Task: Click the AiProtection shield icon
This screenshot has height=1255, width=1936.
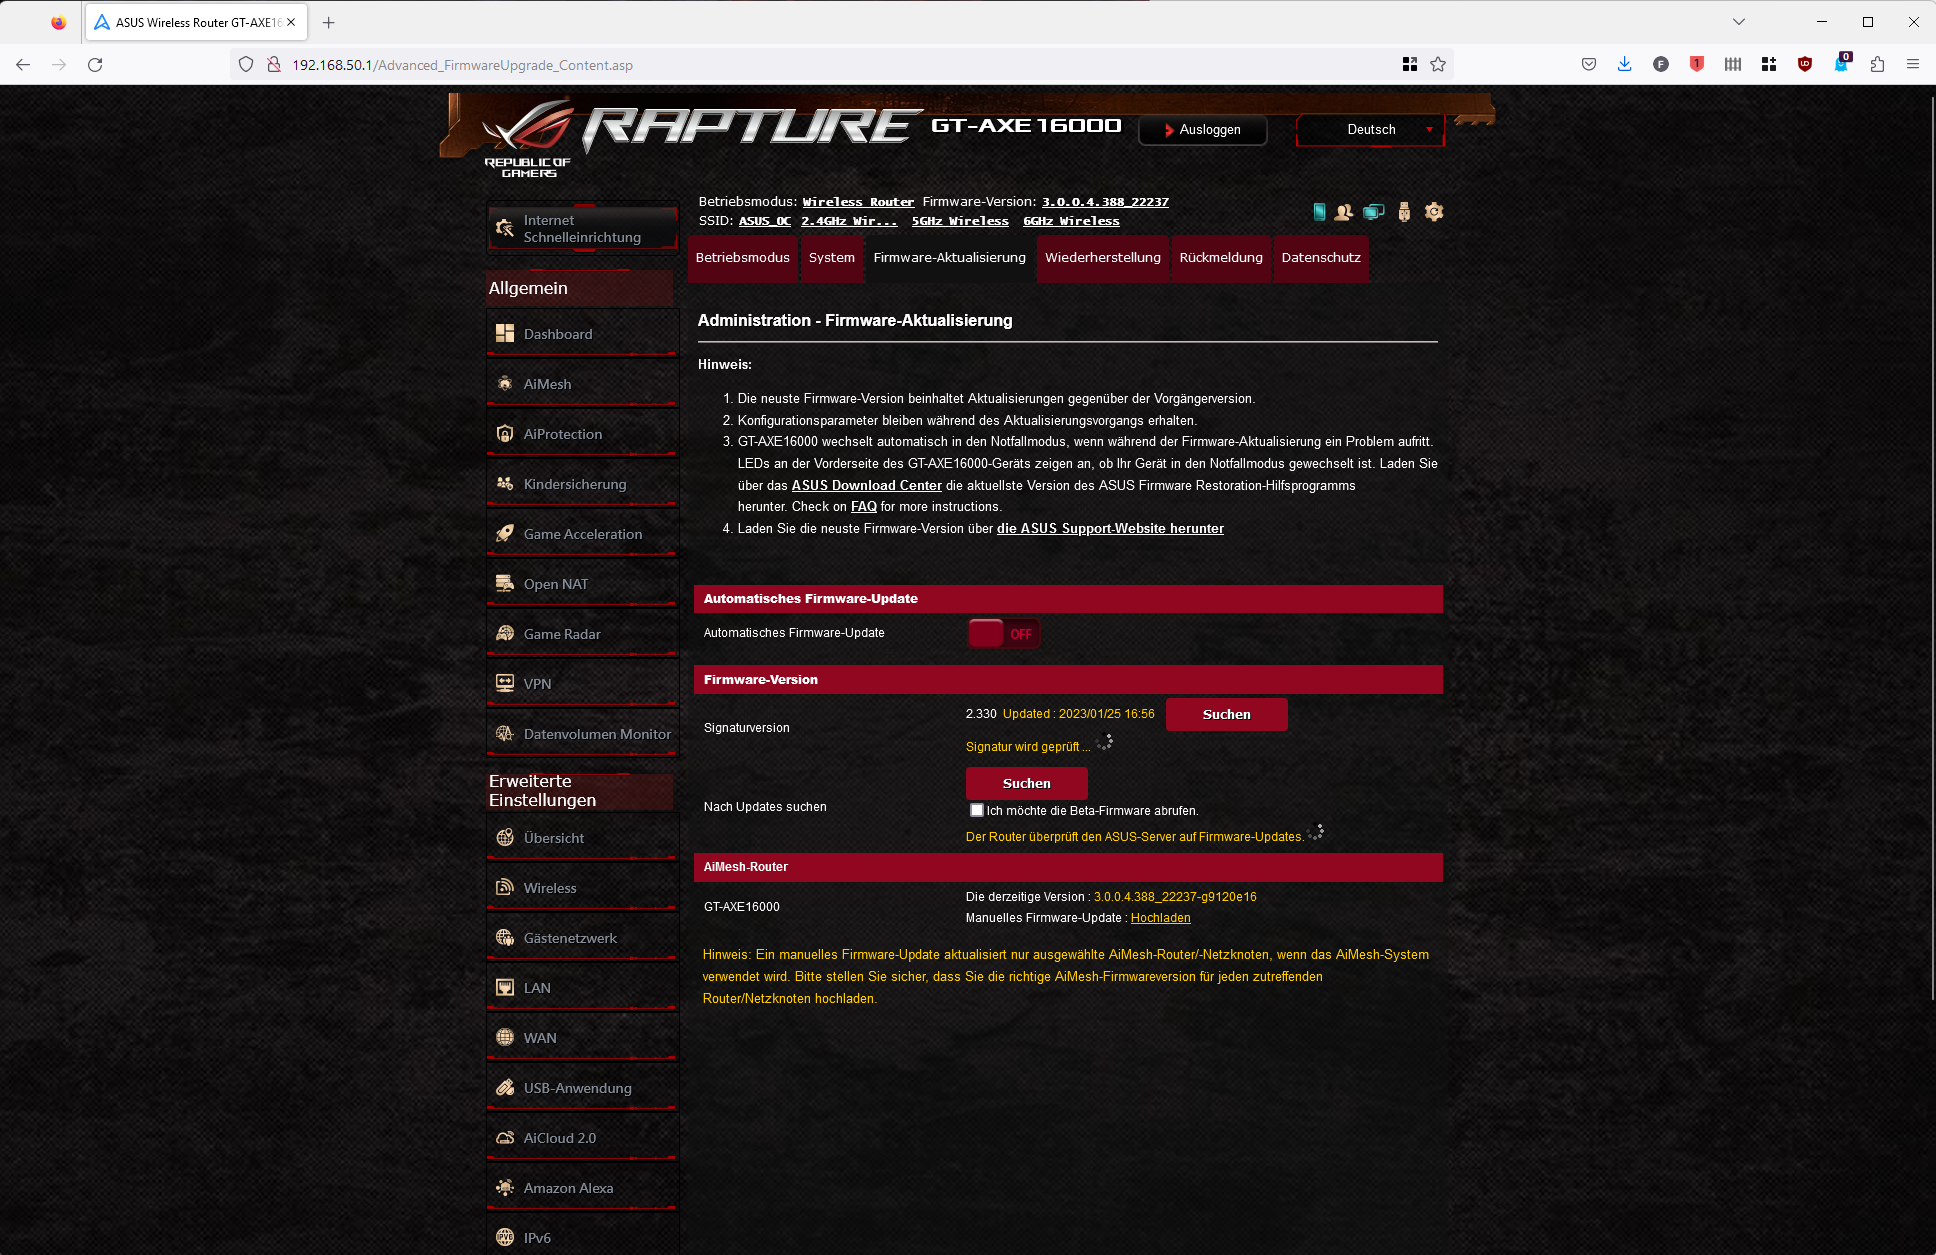Action: coord(505,434)
